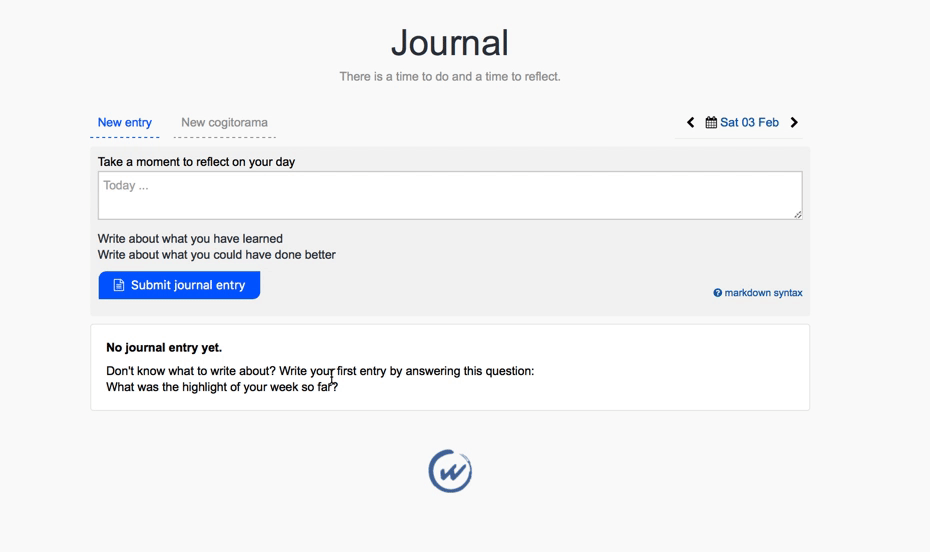Submit the journal entry

[179, 285]
